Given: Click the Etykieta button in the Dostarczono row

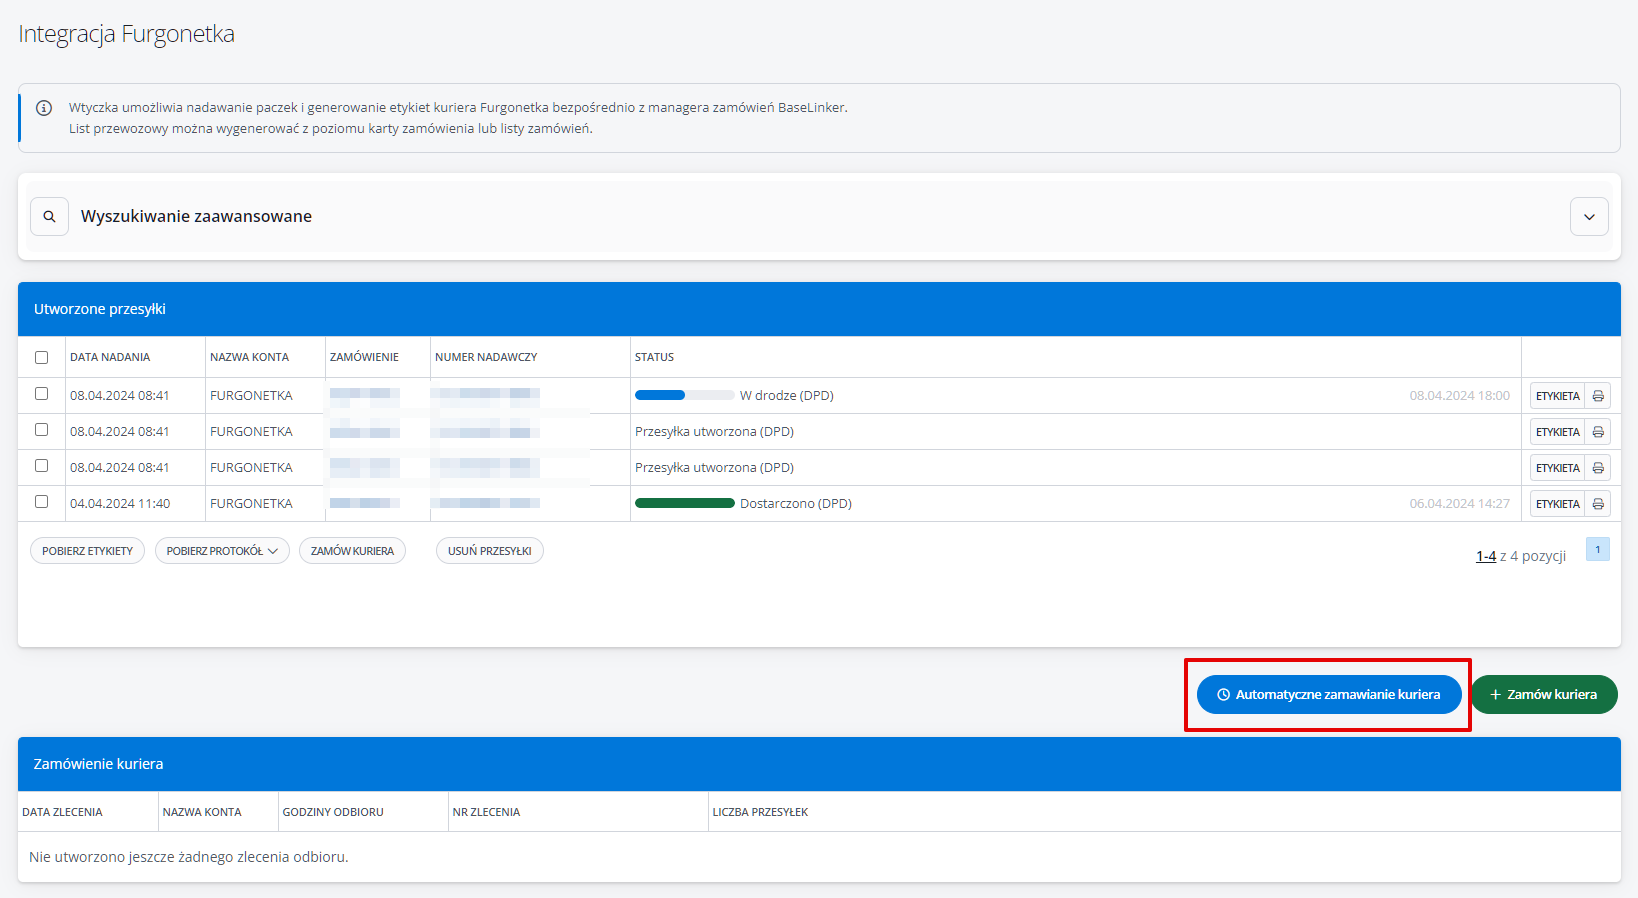Looking at the screenshot, I should (1557, 504).
